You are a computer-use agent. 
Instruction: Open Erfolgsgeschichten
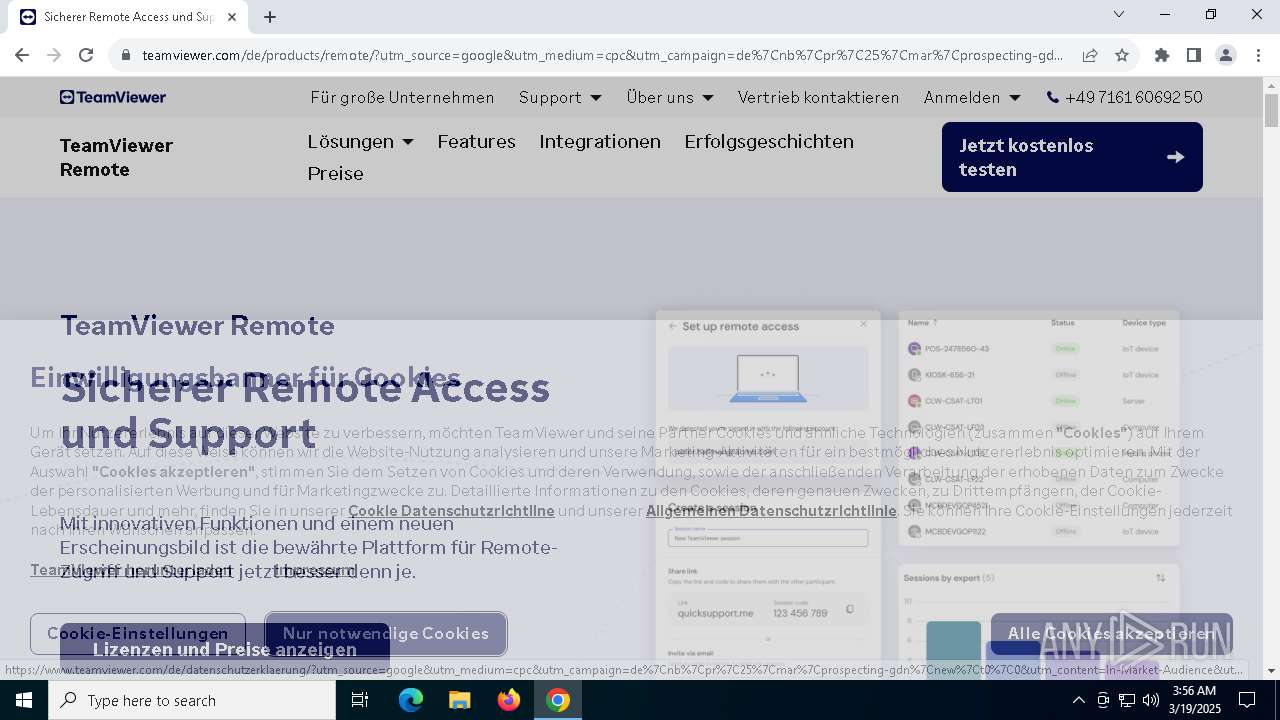(769, 141)
